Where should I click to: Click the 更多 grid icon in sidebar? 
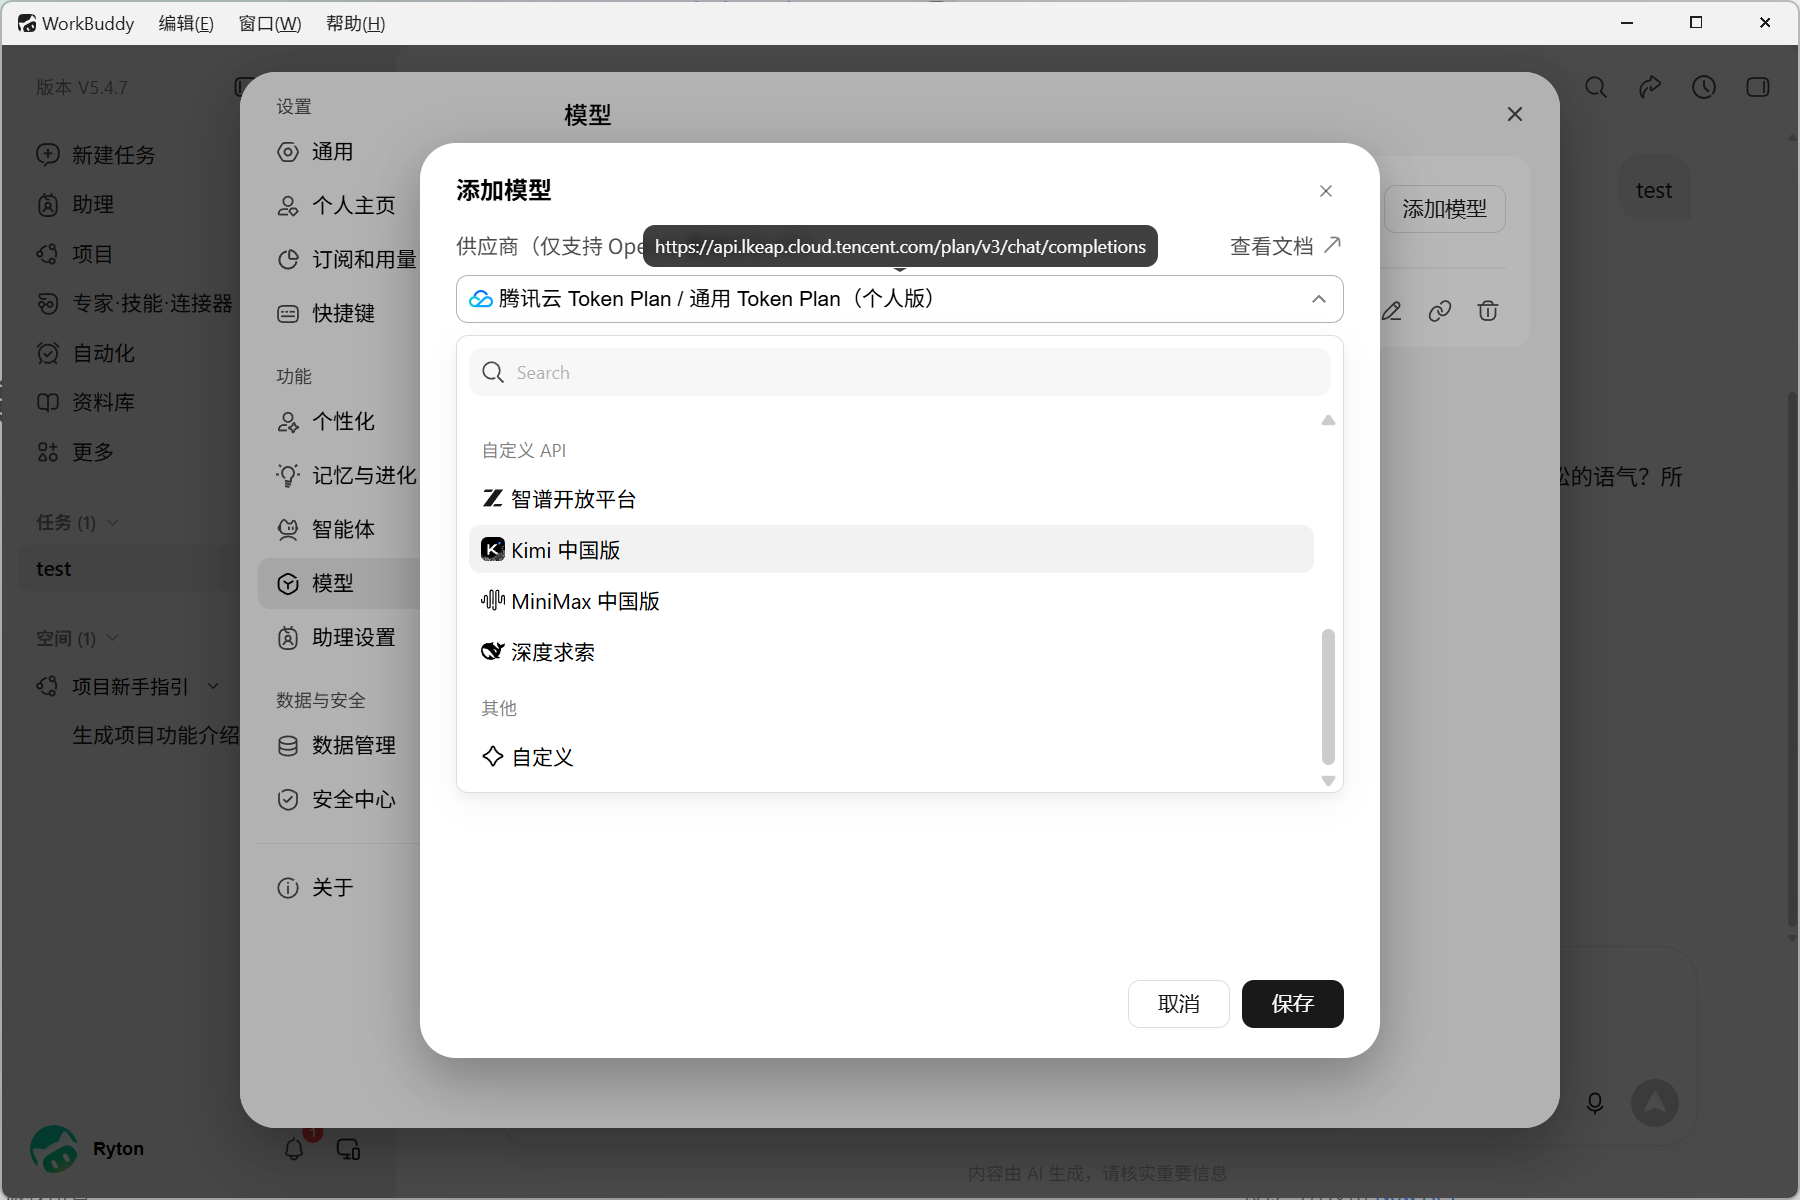[48, 452]
